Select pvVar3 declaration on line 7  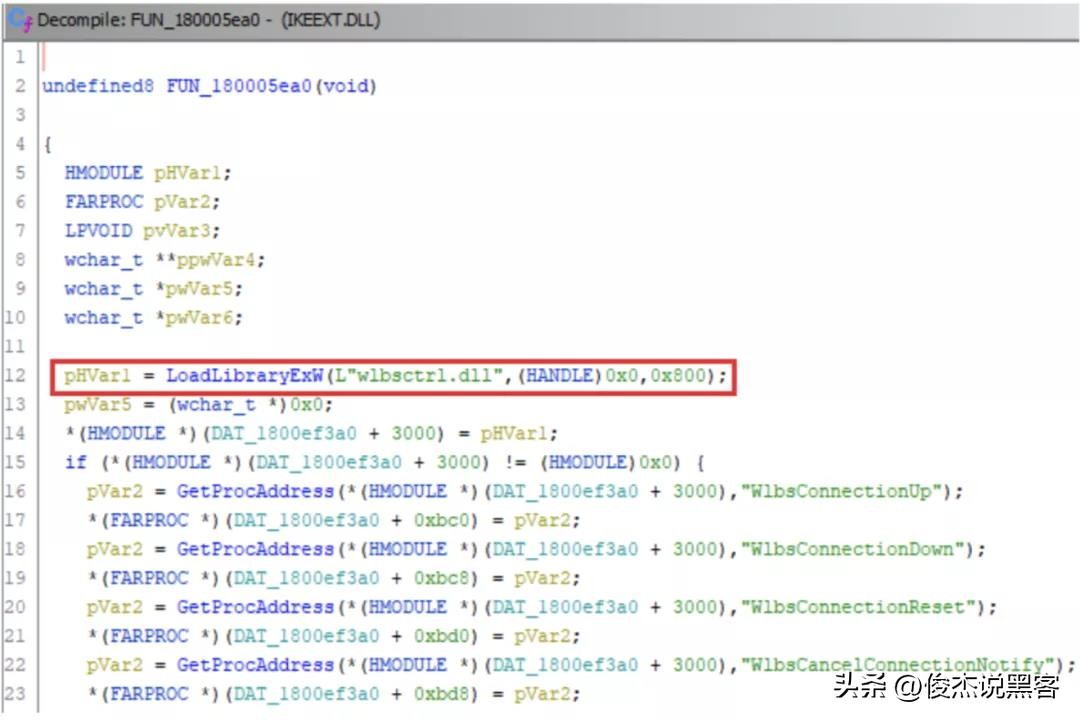tap(176, 231)
